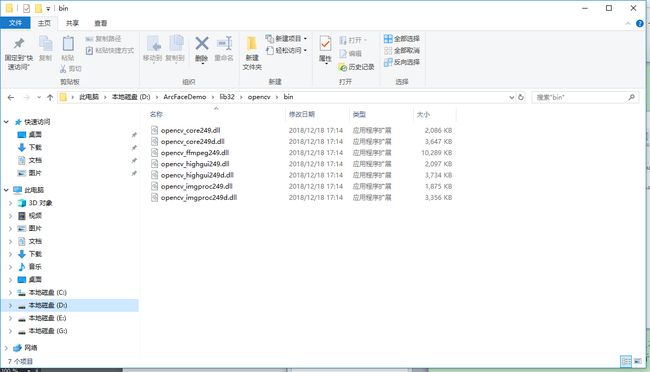This screenshot has height=372, width=650.
Task: Click lib32 in address path
Action: click(227, 97)
